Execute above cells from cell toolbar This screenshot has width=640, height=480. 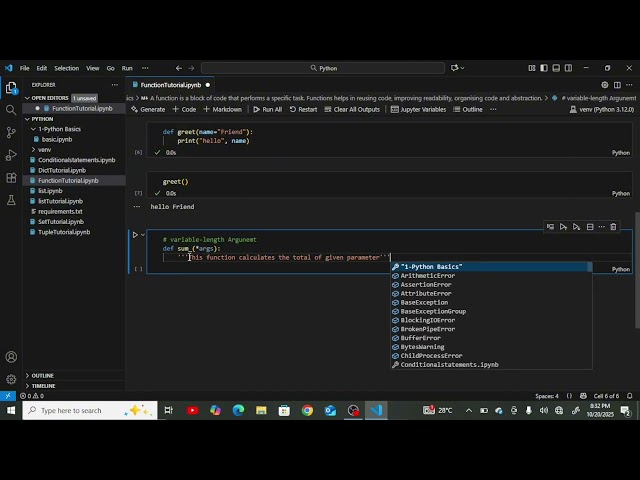coord(563,227)
